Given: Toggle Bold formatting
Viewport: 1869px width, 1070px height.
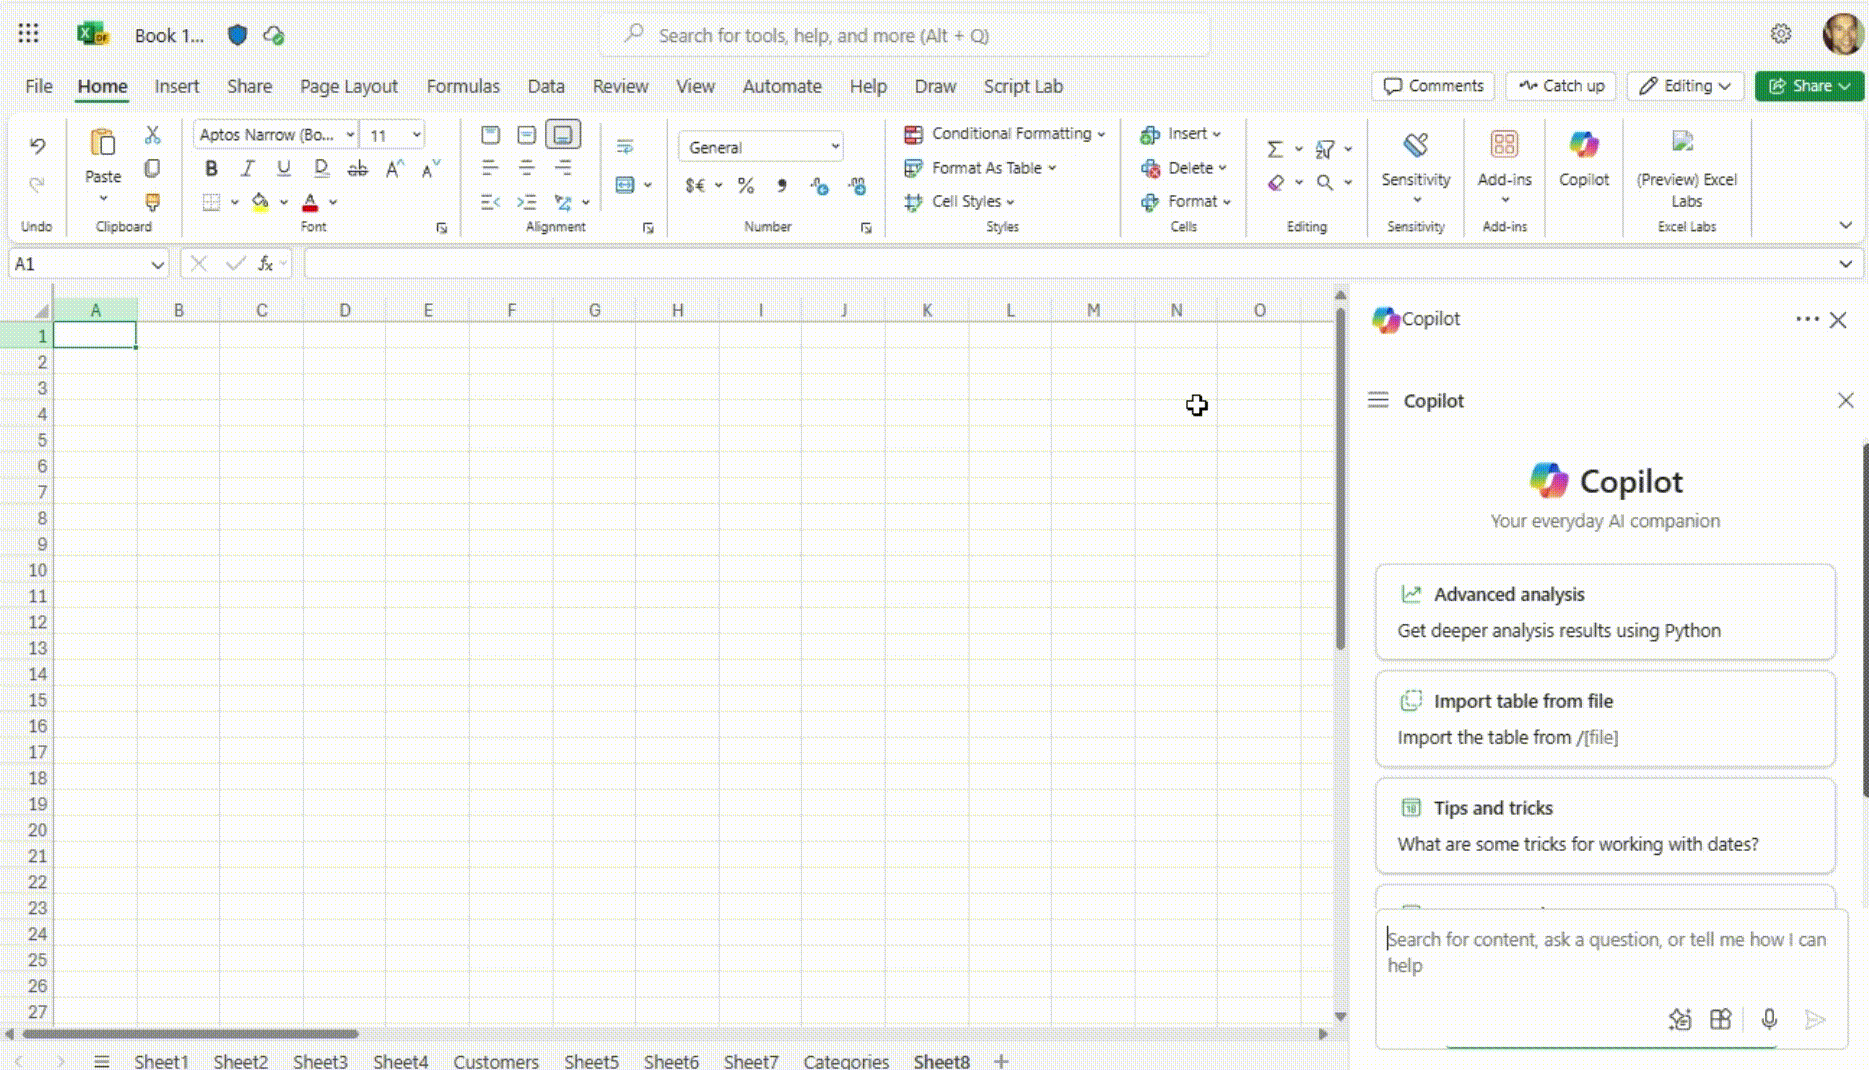Looking at the screenshot, I should coord(211,168).
